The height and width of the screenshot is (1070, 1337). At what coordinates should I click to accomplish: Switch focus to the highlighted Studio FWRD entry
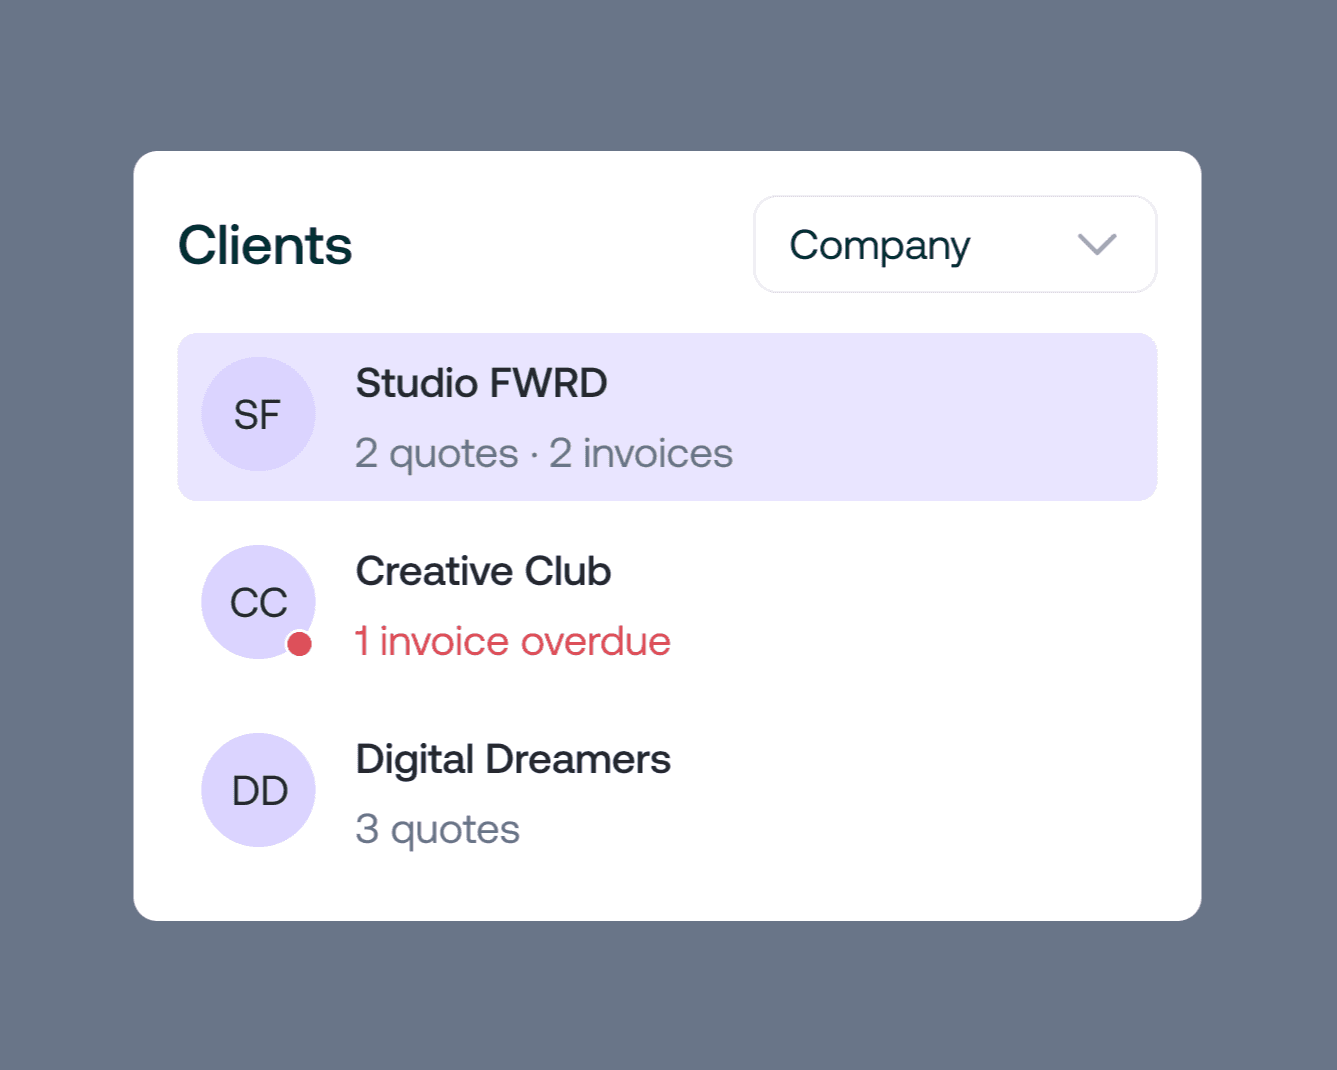coord(667,415)
